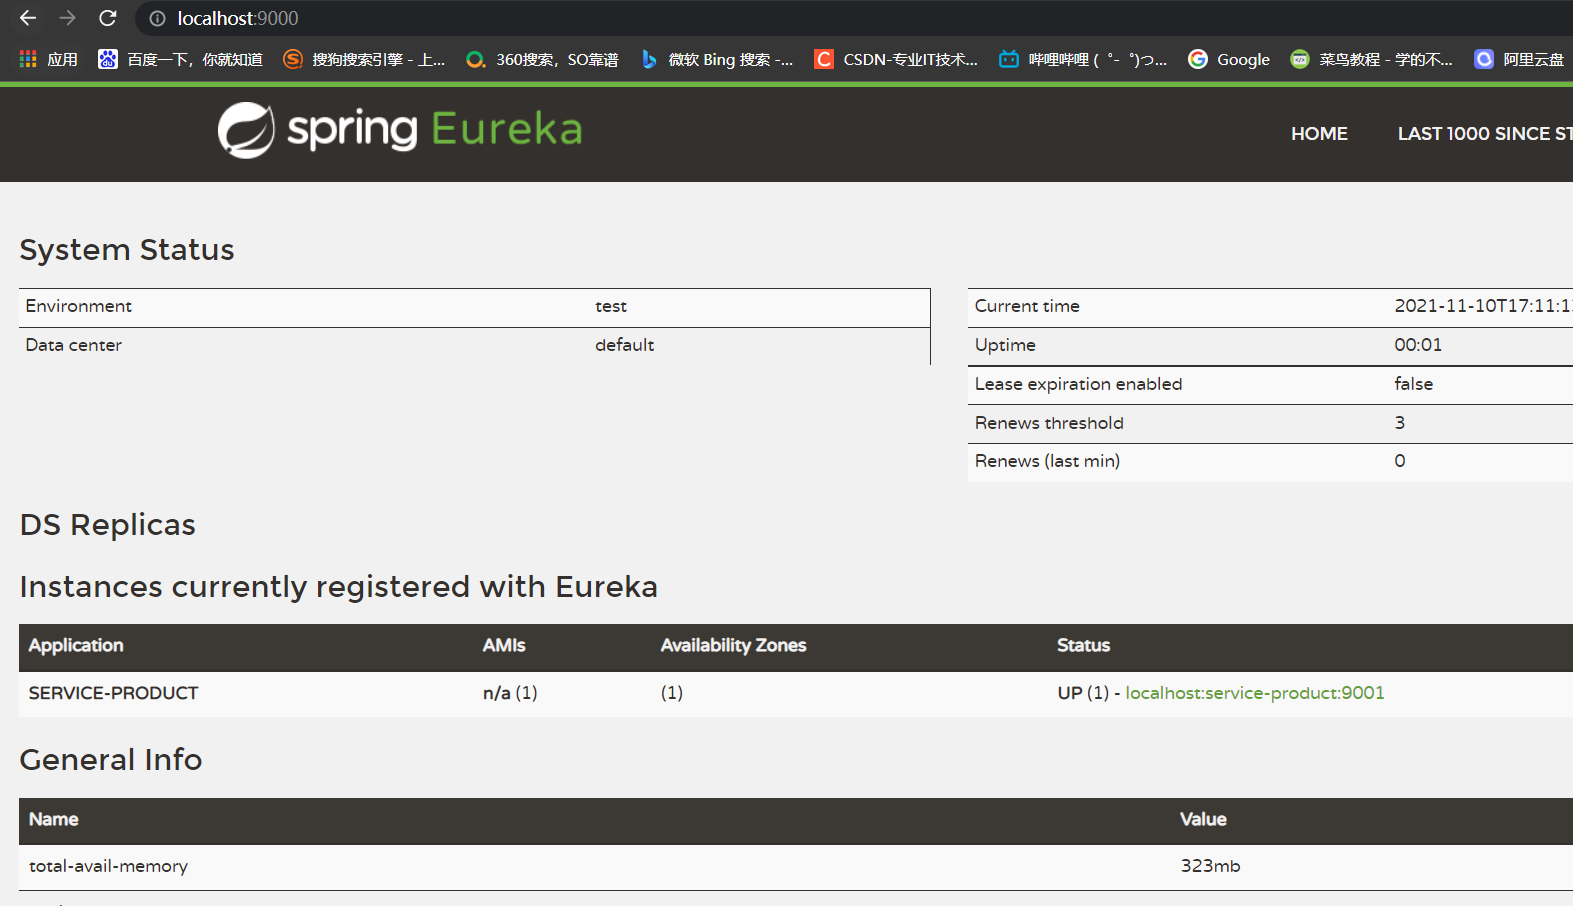Select the 'n/a (1)' AMIs cell

(510, 693)
